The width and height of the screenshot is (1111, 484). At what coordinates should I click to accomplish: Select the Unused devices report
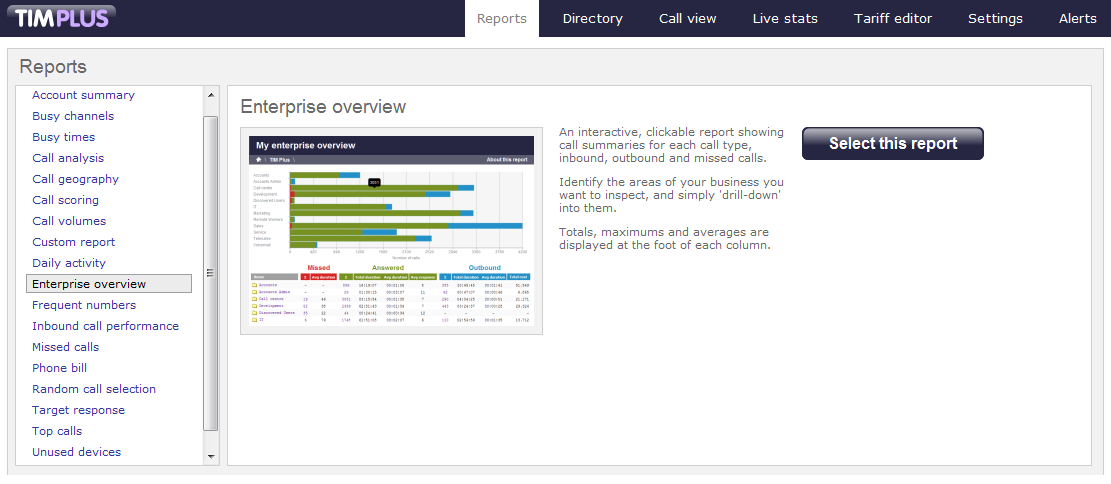76,452
